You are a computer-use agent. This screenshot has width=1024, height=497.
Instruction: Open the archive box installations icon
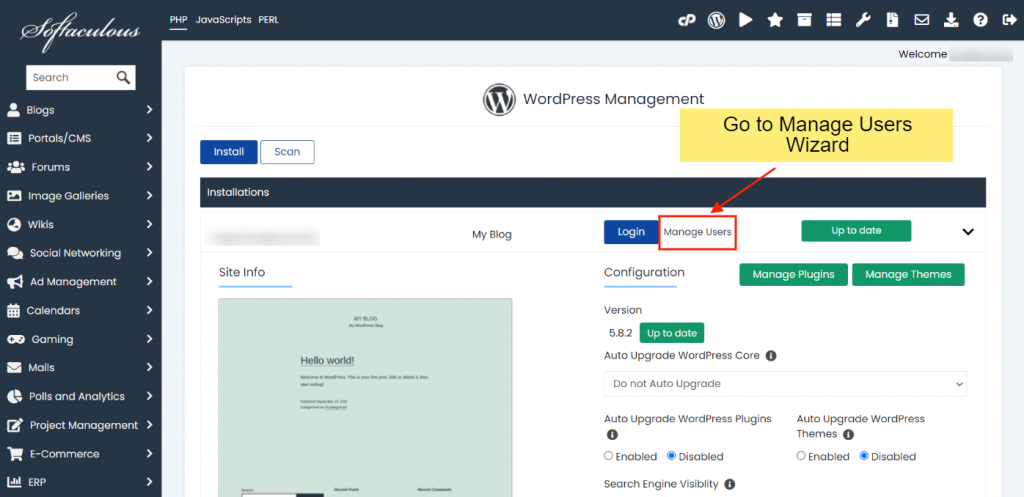point(805,20)
